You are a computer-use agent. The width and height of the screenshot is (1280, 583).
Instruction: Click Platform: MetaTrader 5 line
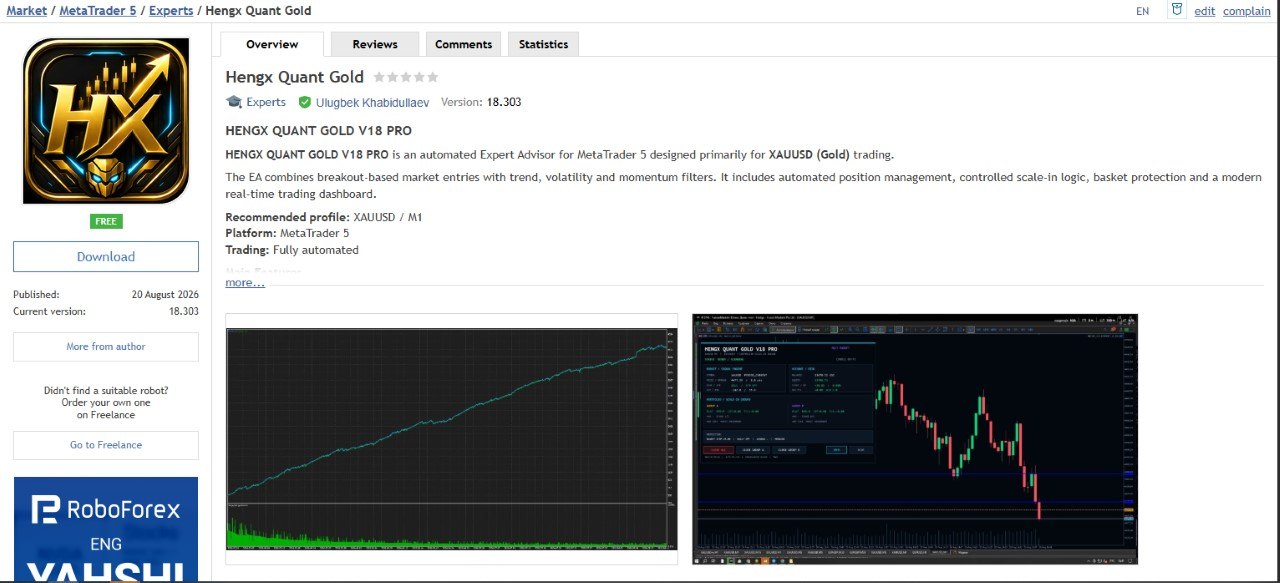[285, 233]
